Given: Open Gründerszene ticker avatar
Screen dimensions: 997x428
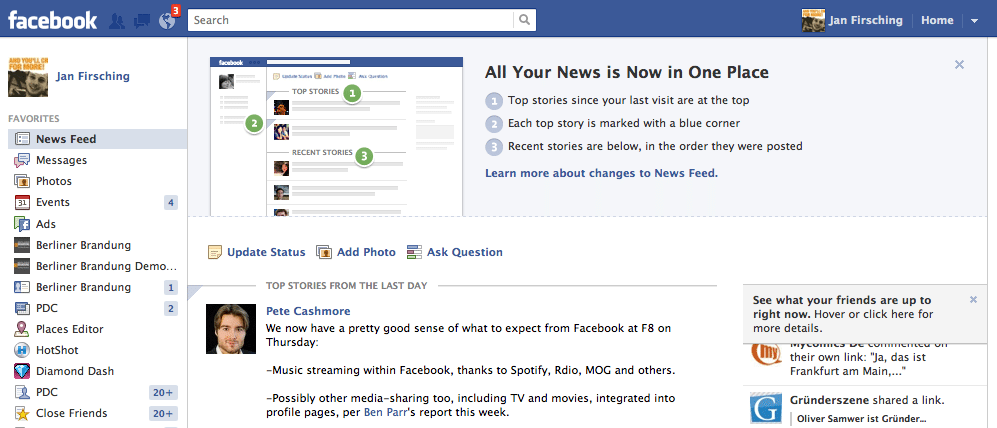Looking at the screenshot, I should [x=766, y=408].
